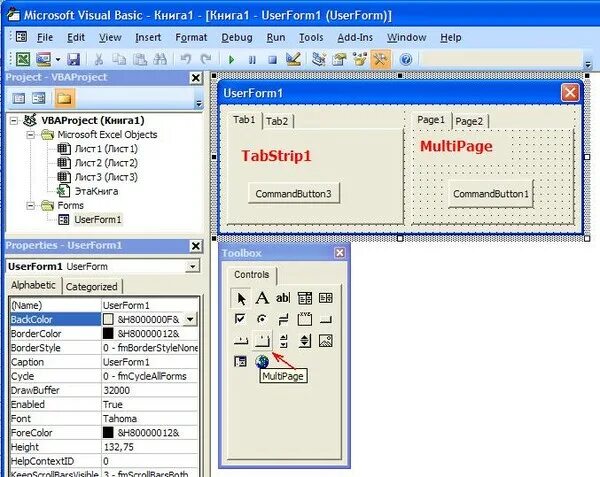Image resolution: width=600 pixels, height=477 pixels.
Task: Collapse the VBAProject (Книга1) tree node
Action: (14, 121)
